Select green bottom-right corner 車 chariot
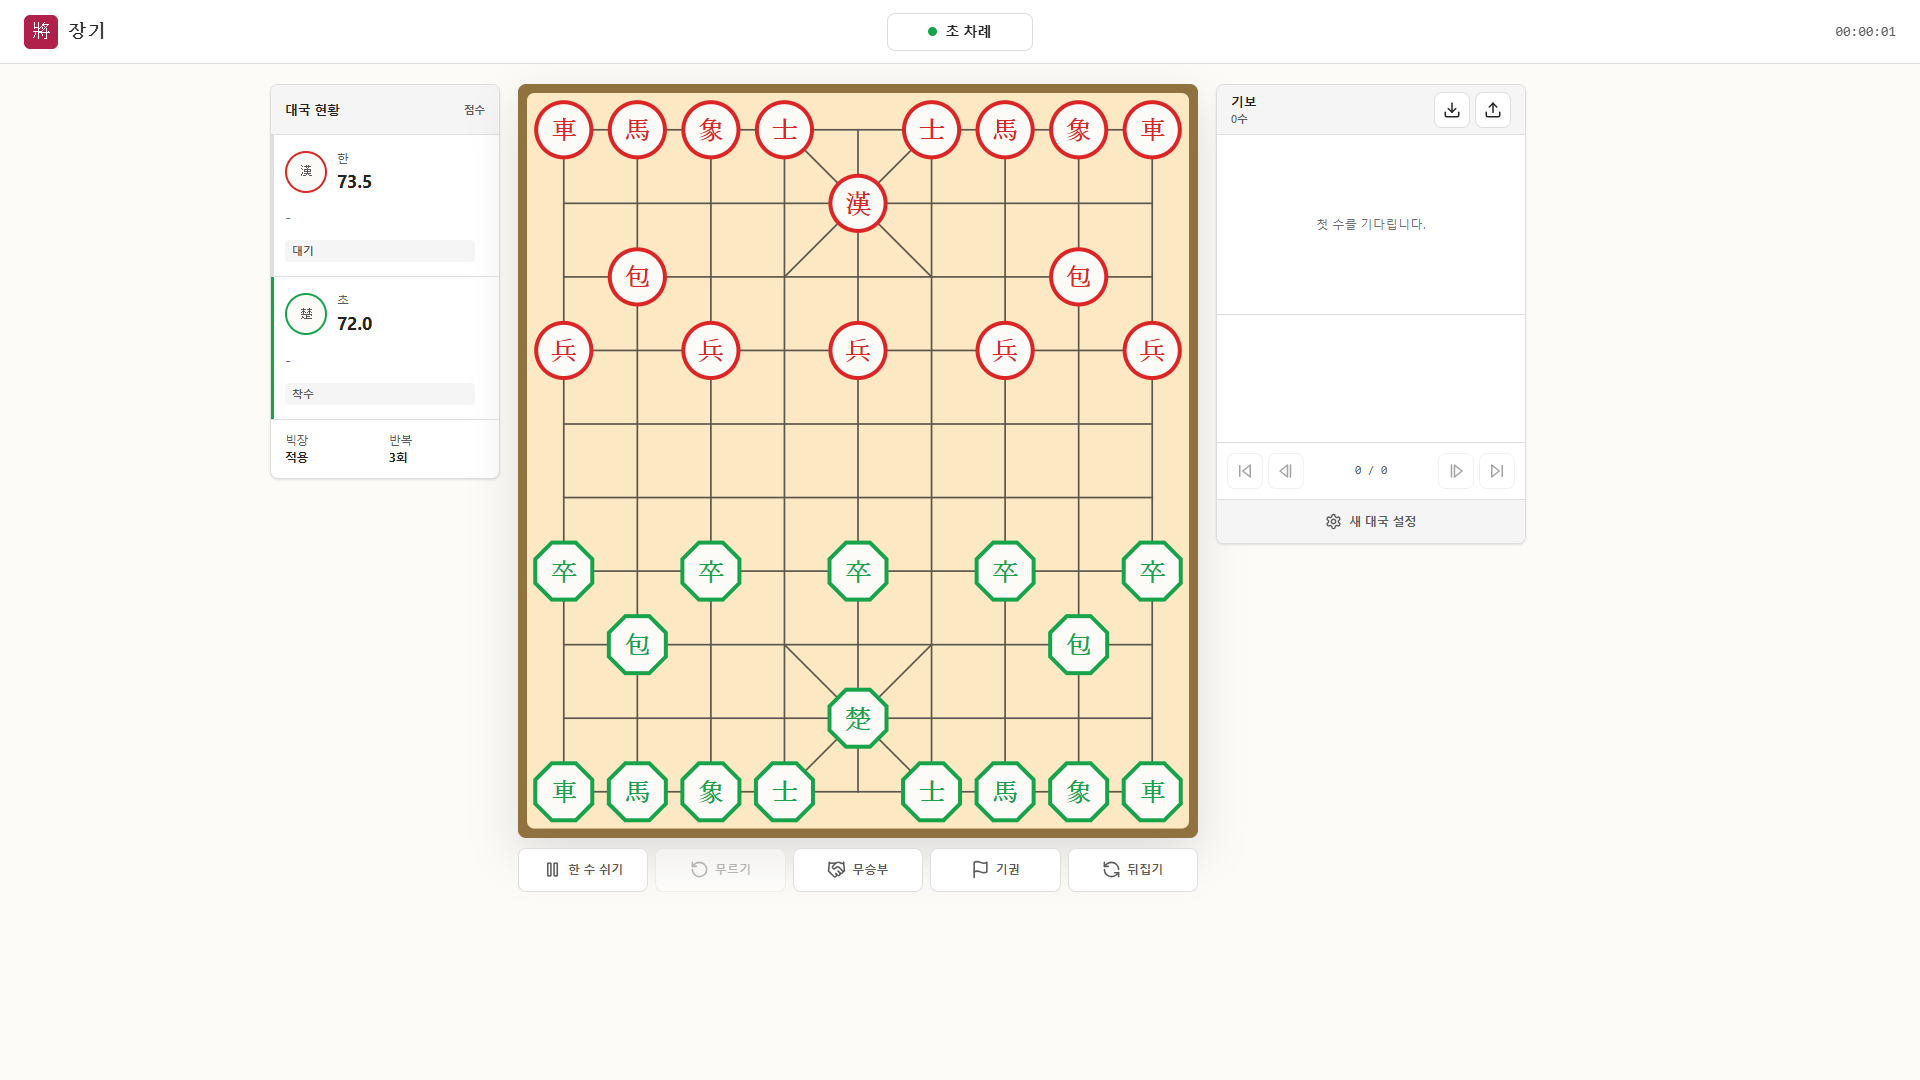 tap(1152, 792)
